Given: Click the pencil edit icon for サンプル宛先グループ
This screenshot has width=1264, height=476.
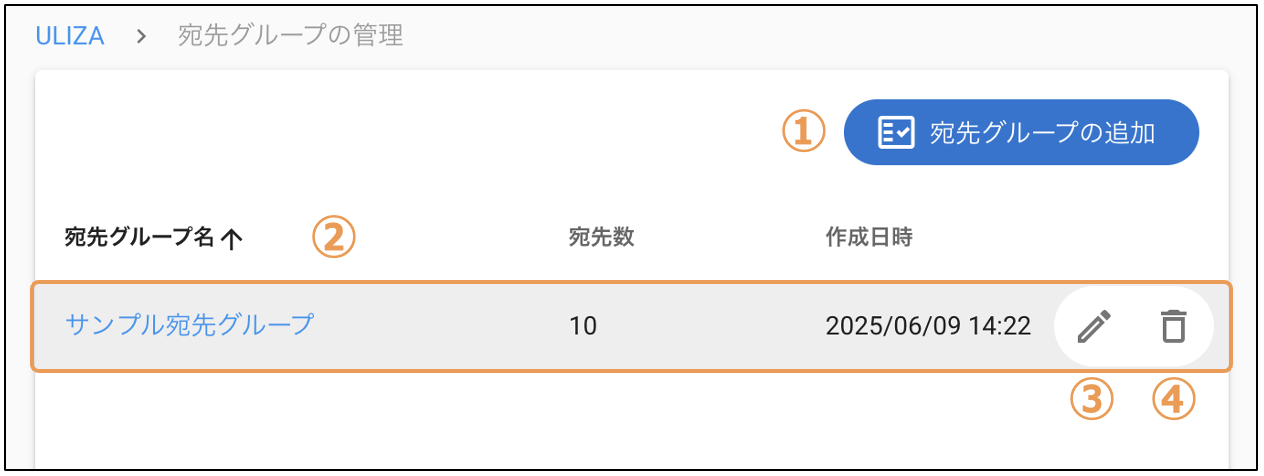Looking at the screenshot, I should (1094, 326).
